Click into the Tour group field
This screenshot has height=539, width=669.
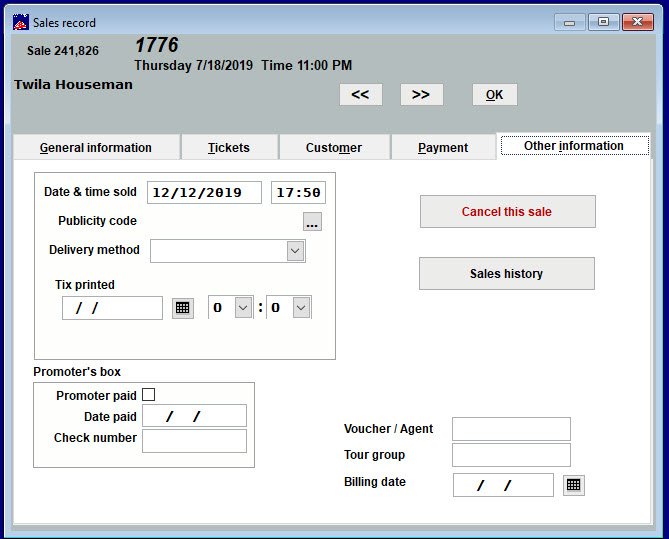click(511, 455)
